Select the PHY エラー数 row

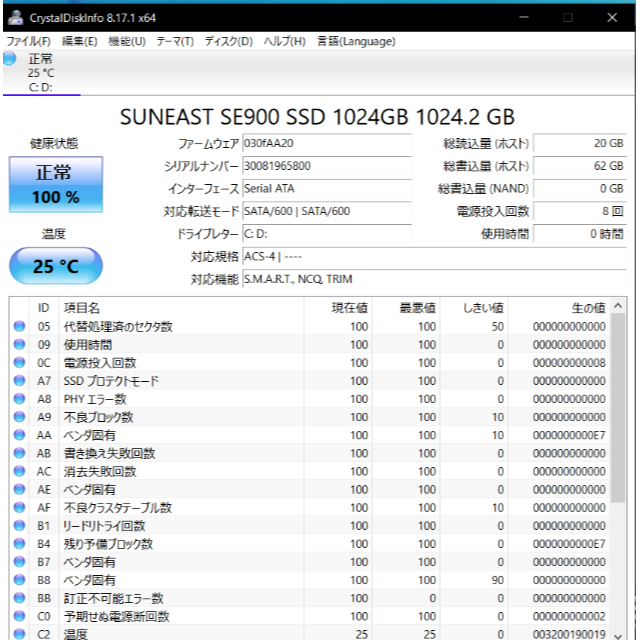coord(309,398)
